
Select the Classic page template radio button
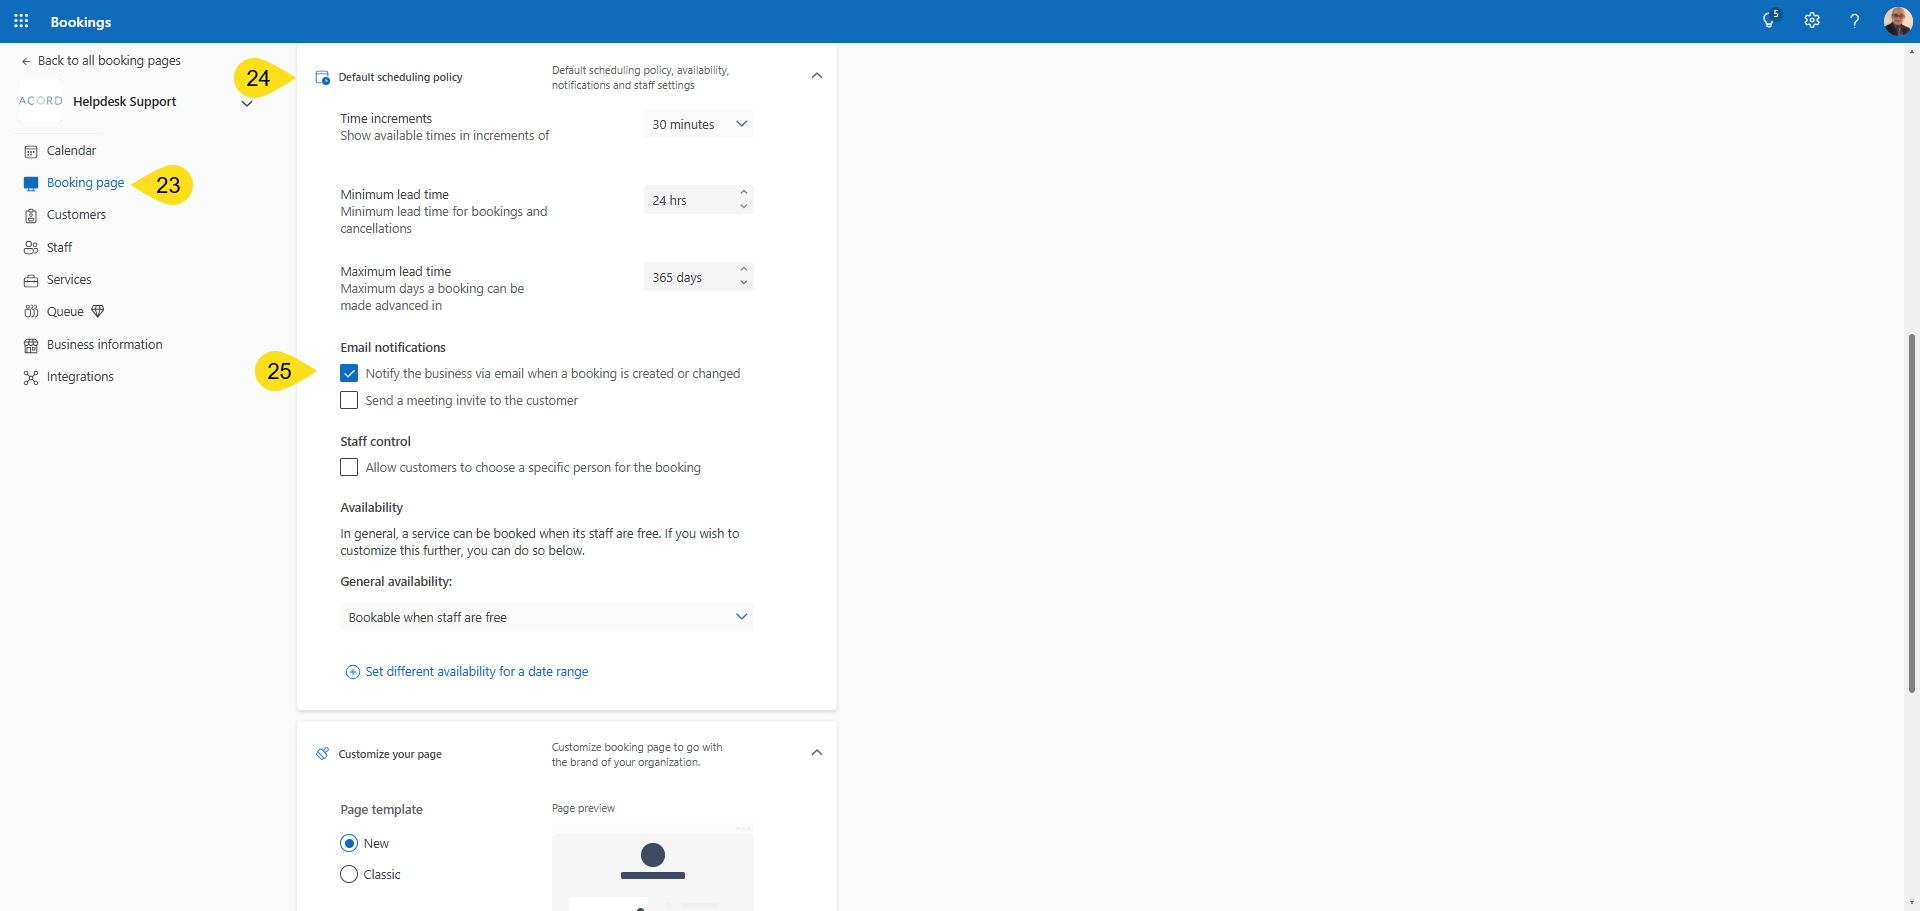coord(349,874)
